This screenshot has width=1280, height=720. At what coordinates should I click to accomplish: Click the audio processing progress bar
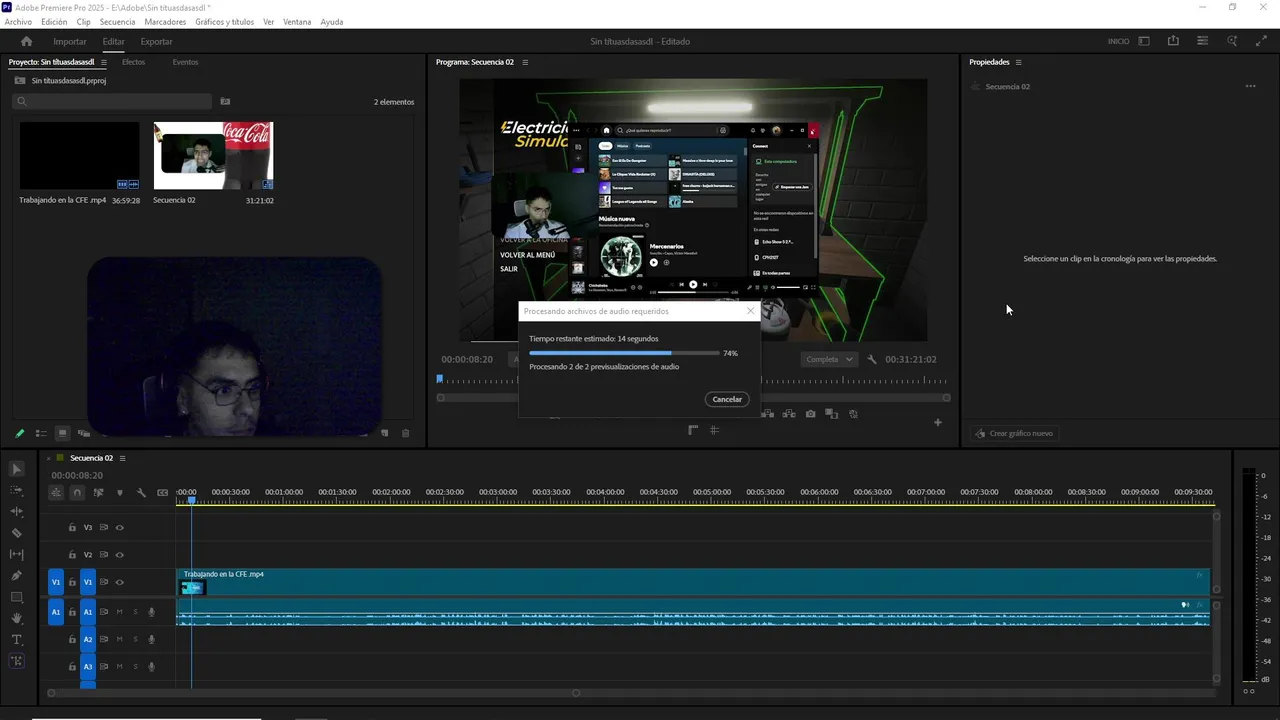point(624,353)
